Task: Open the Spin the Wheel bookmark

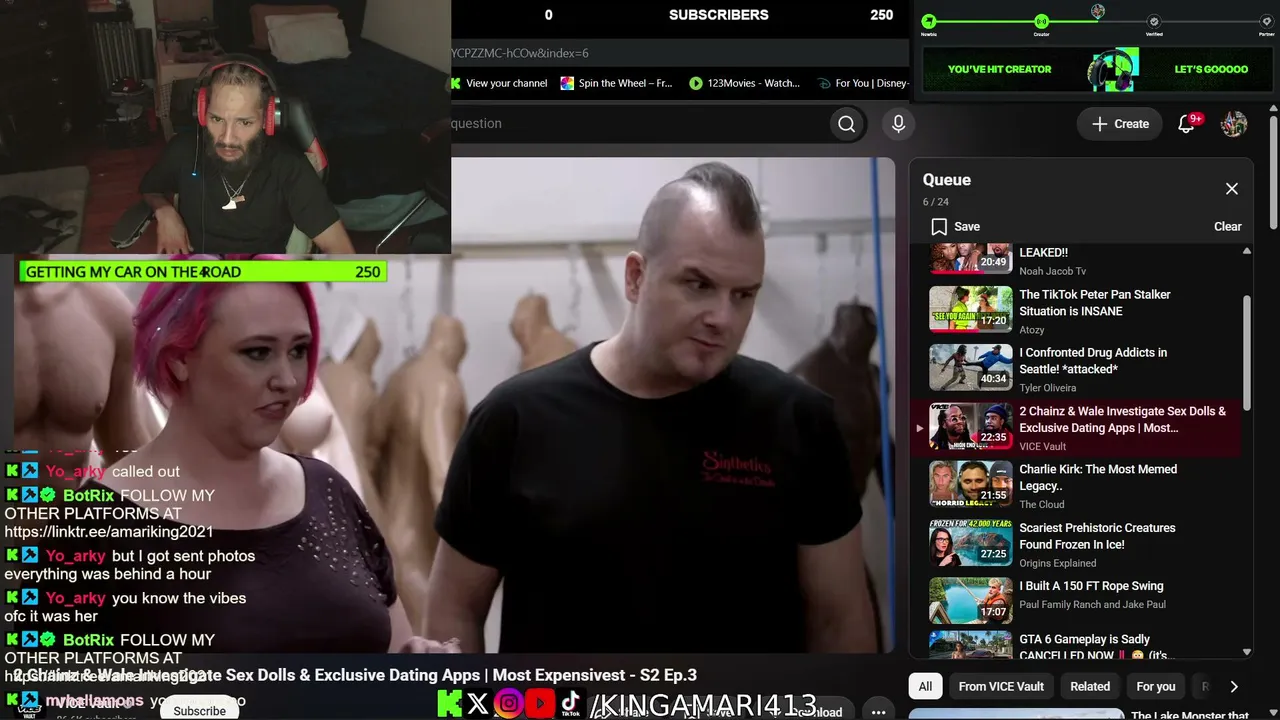Action: 617,83
